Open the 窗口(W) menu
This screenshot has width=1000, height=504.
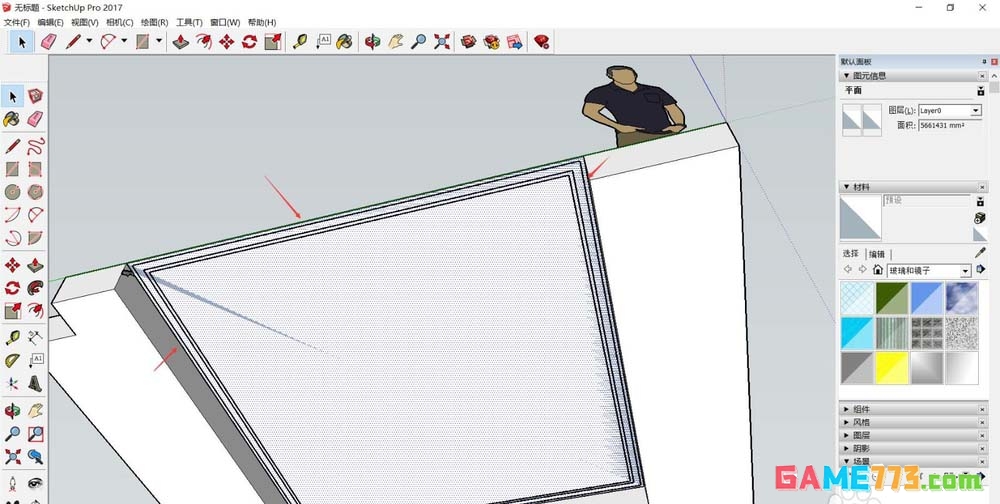tap(225, 22)
